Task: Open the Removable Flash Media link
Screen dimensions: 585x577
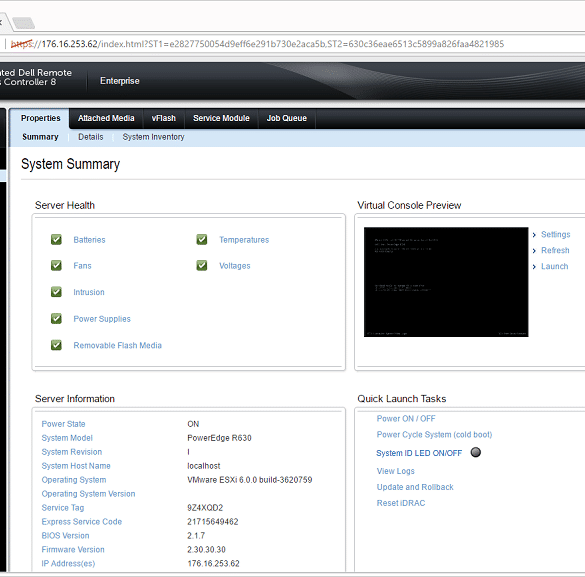Action: click(118, 345)
